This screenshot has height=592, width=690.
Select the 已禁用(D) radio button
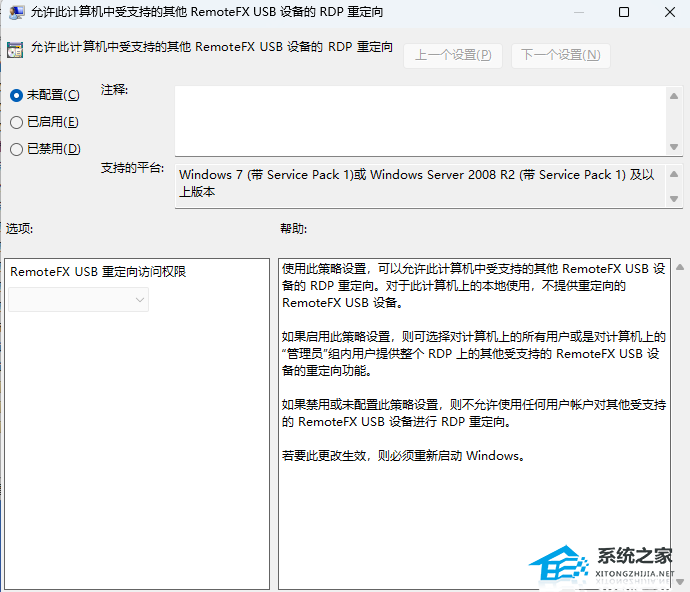(17, 149)
